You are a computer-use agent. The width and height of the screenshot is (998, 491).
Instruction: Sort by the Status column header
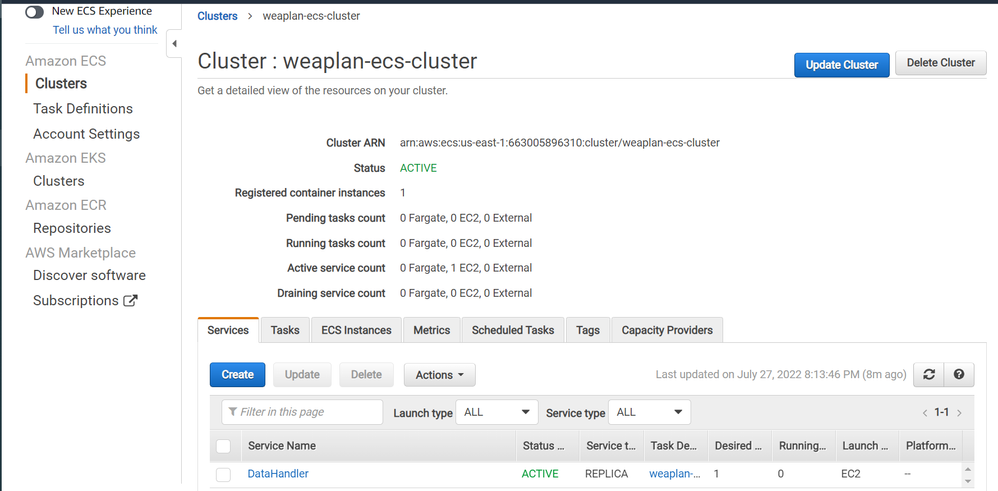coord(547,446)
